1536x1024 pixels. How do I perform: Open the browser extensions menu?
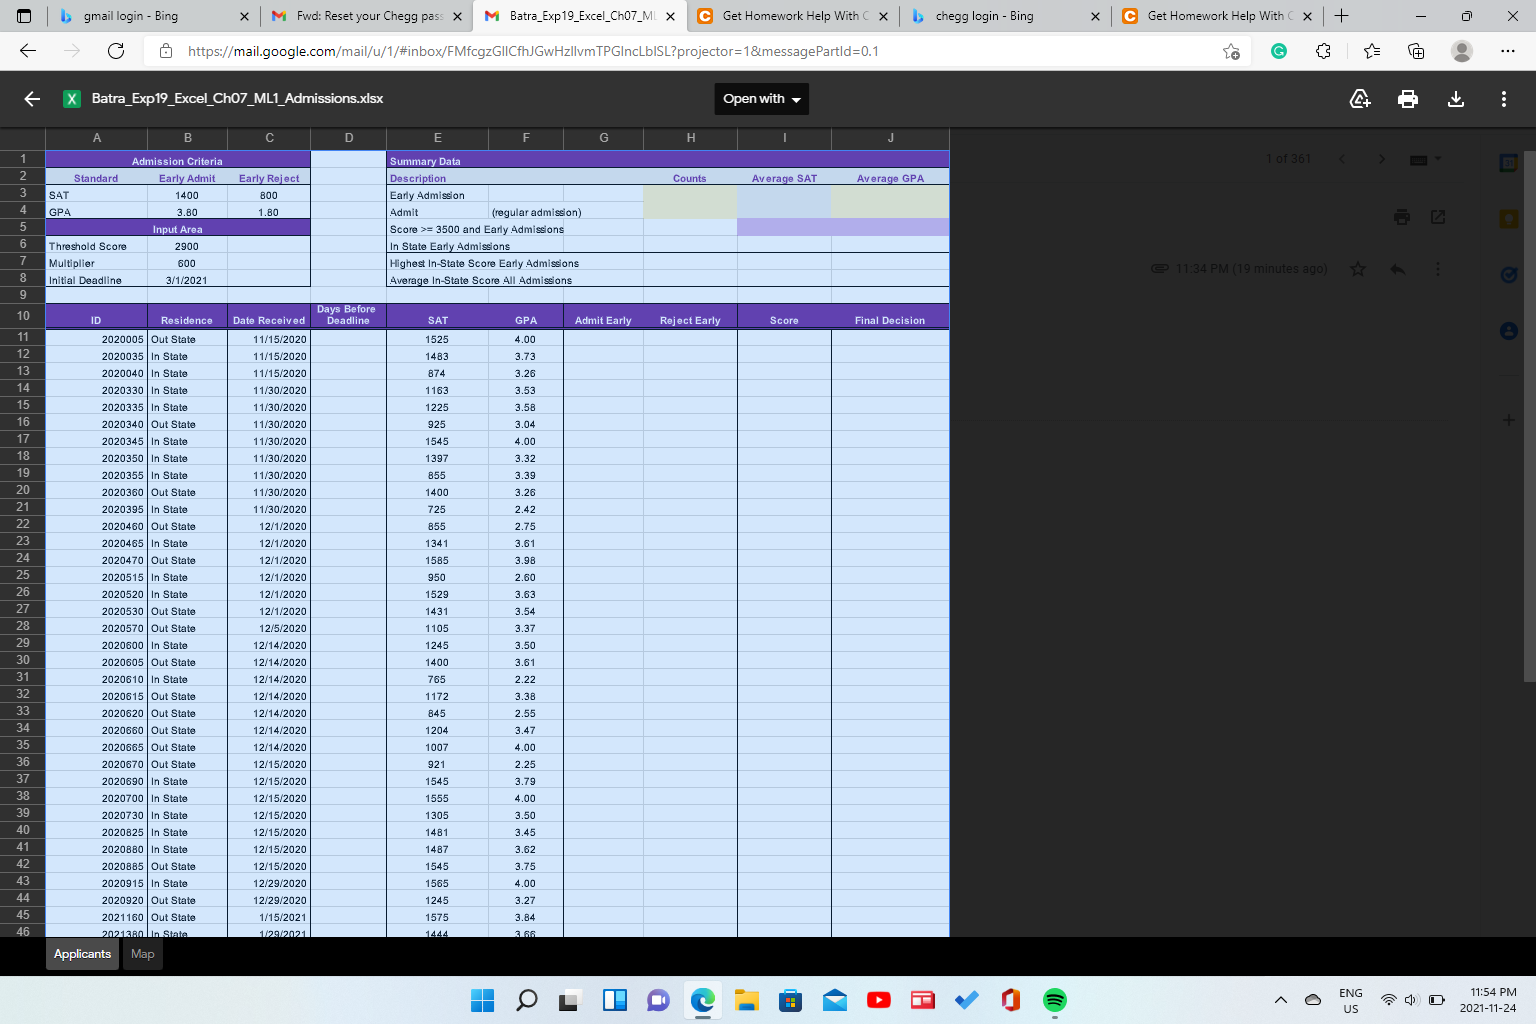(1323, 51)
